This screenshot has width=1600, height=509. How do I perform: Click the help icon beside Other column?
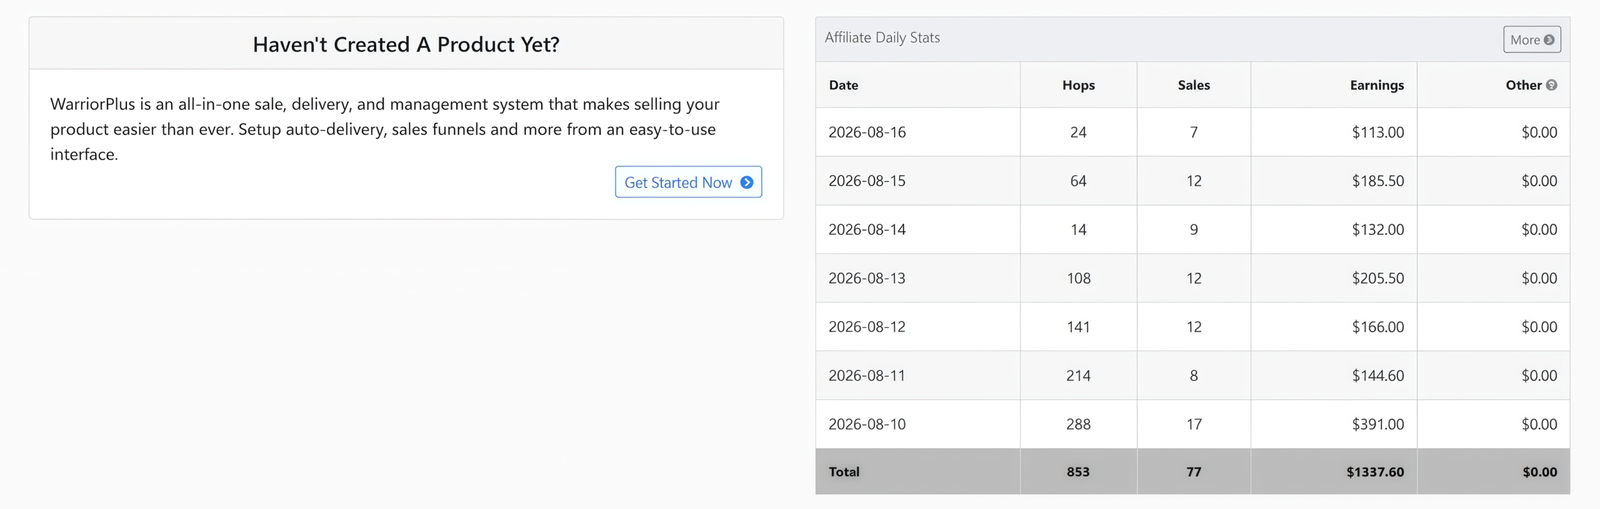click(1551, 85)
